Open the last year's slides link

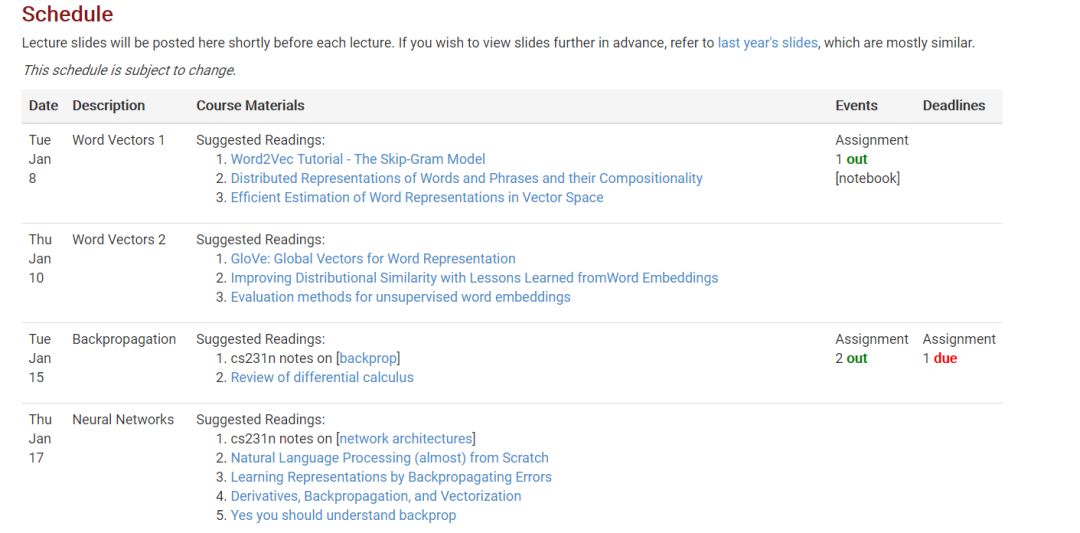tap(767, 43)
